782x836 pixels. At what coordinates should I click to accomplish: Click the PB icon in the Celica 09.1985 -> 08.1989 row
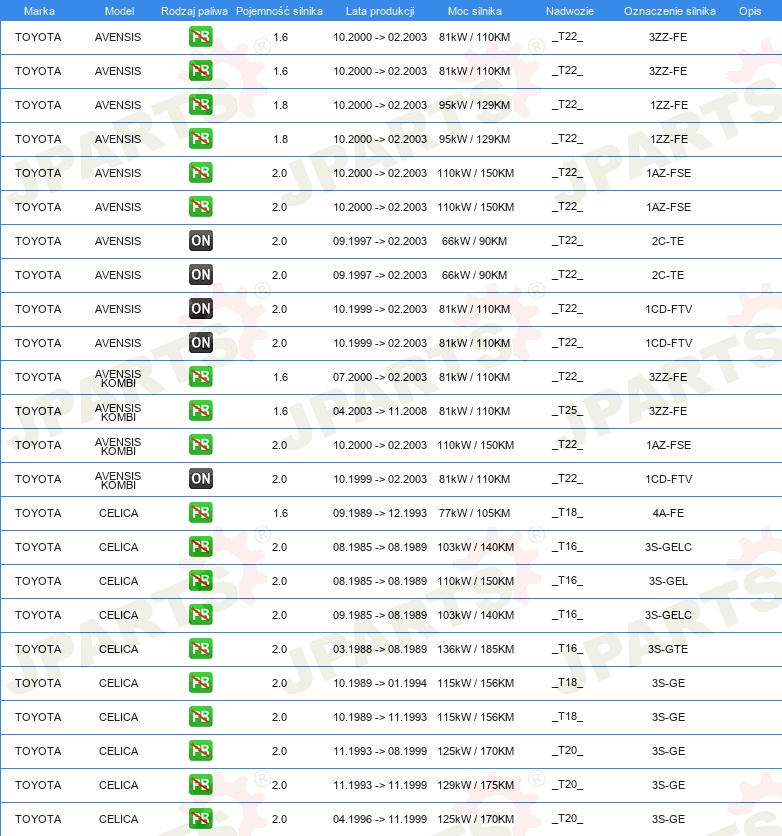[x=200, y=615]
